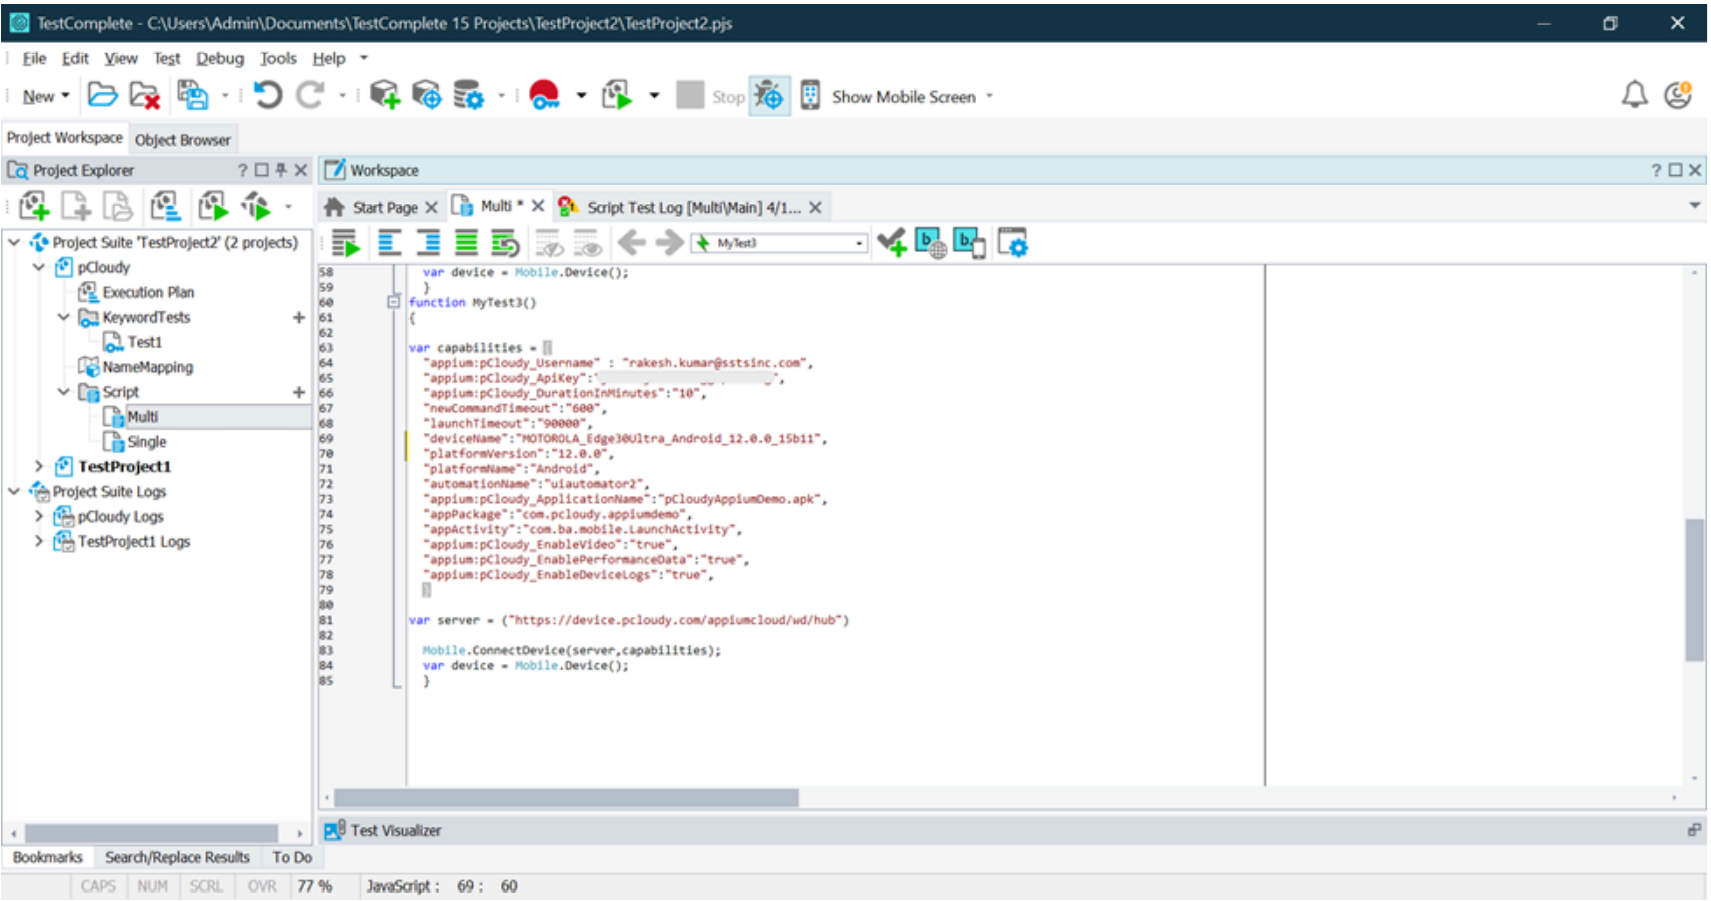Open the Search/Replace Results tab
This screenshot has width=1711, height=901.
177,857
